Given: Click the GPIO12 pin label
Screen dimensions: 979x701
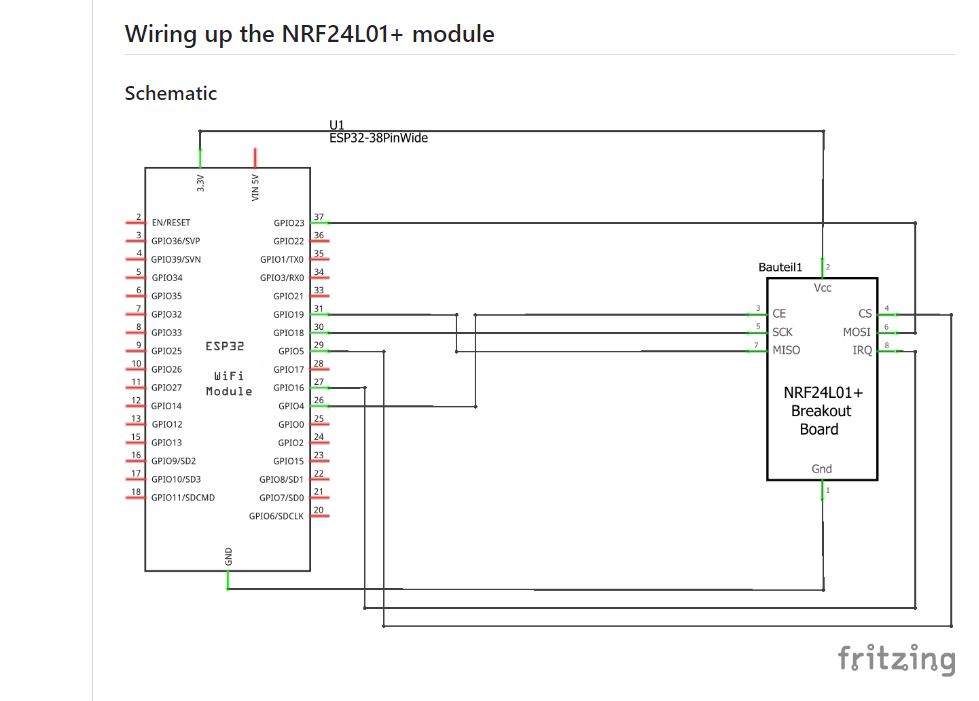Looking at the screenshot, I should tap(167, 424).
